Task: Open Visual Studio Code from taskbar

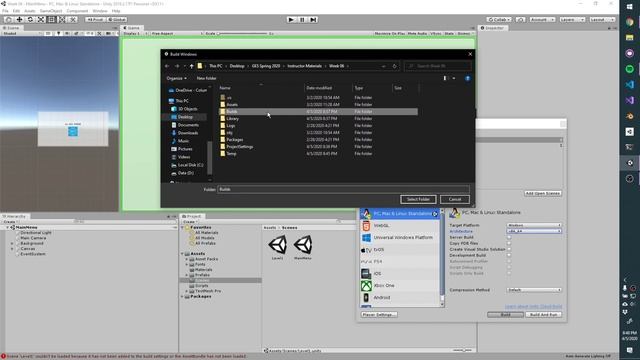Action: pyautogui.click(x=629, y=84)
